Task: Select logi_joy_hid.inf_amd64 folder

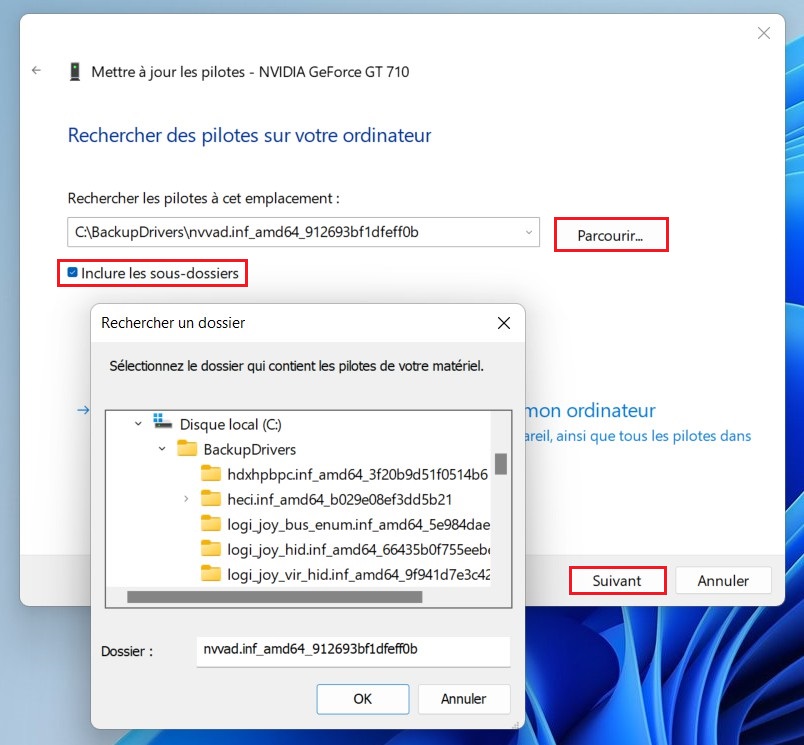Action: [x=358, y=550]
